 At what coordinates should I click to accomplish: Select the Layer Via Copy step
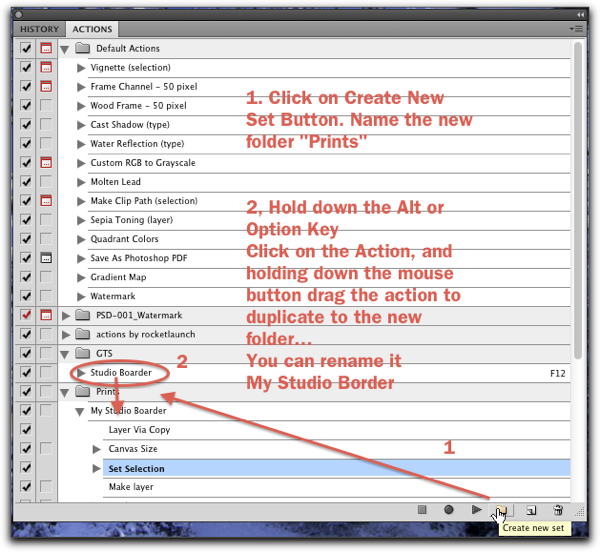tap(139, 430)
